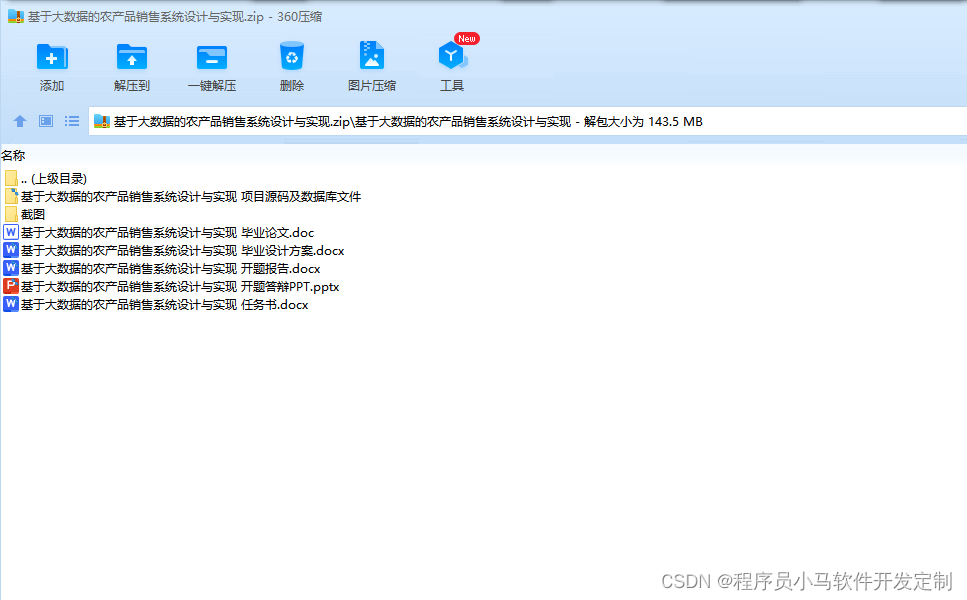The image size is (967, 600).
Task: Click the 删除 (Delete) recycle icon
Action: (x=292, y=56)
